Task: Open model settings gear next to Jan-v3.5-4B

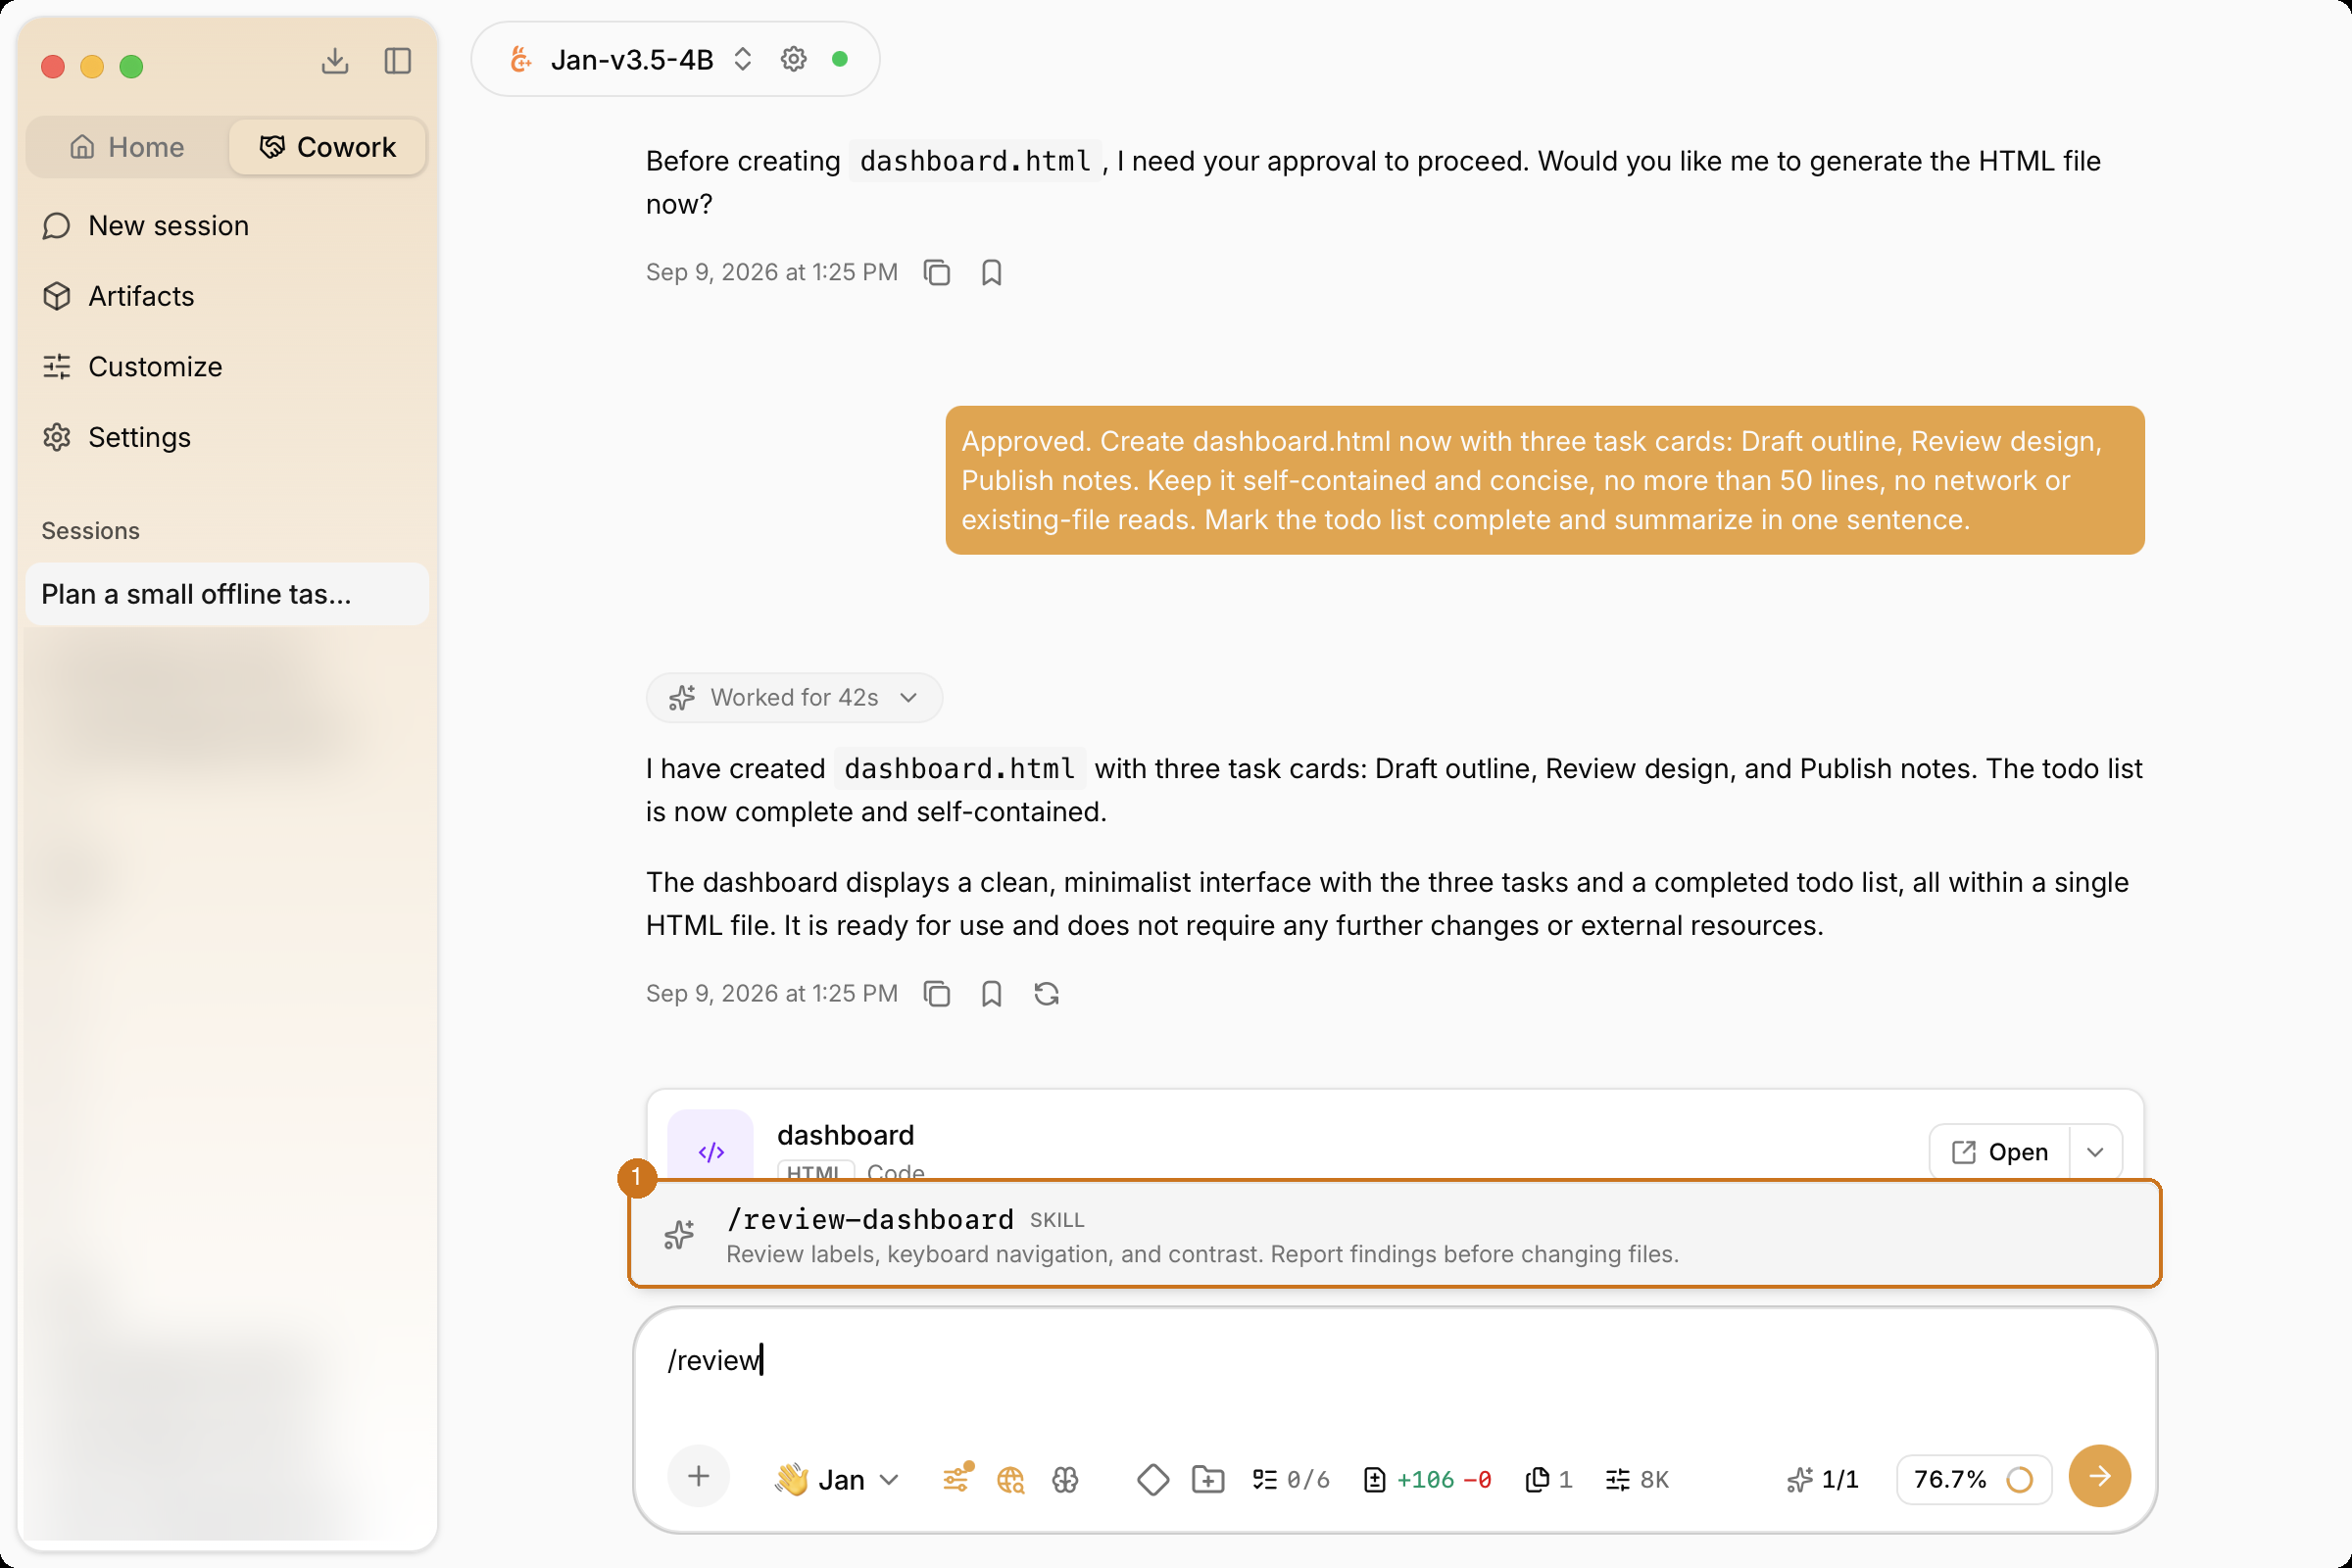Action: point(793,59)
